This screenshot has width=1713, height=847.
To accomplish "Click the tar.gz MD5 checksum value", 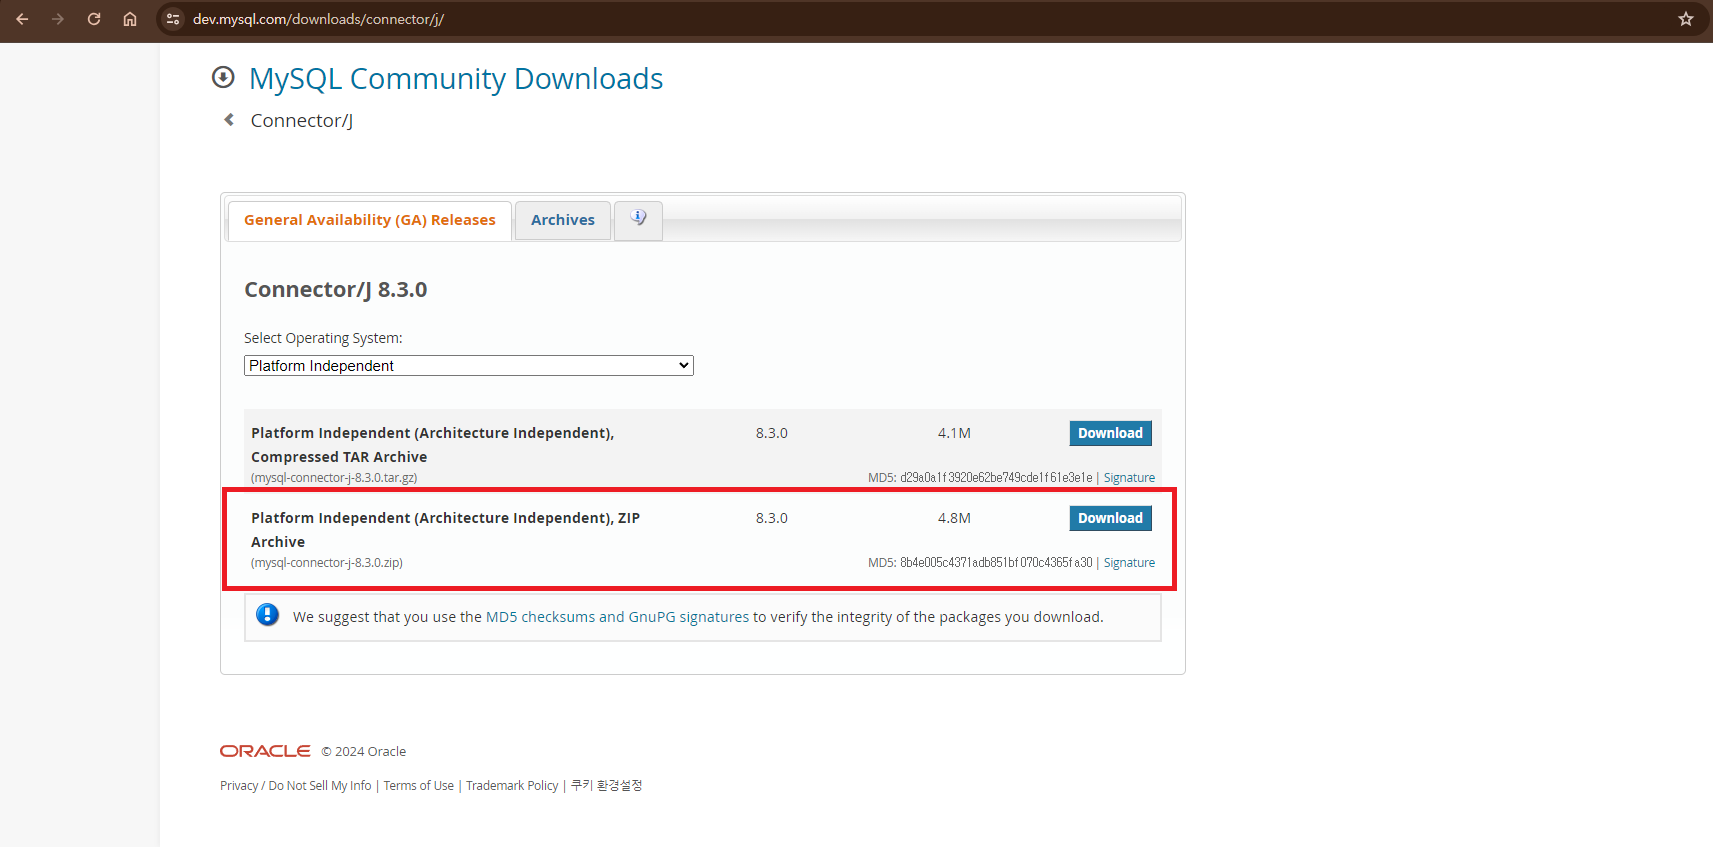I will (996, 478).
